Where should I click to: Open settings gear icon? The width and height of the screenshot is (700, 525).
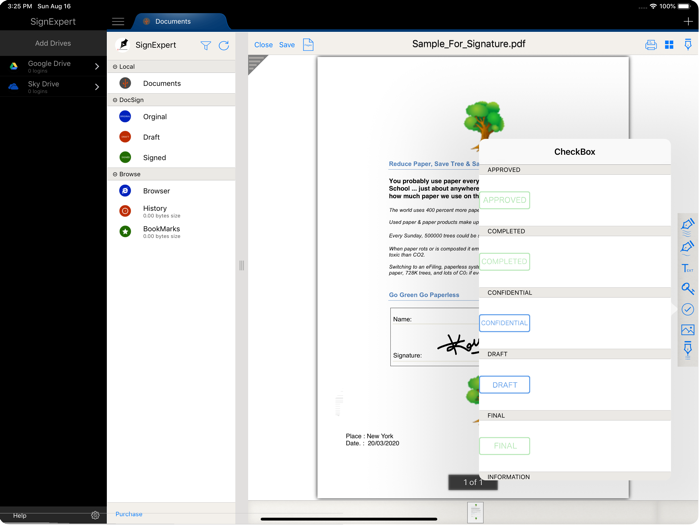[95, 515]
